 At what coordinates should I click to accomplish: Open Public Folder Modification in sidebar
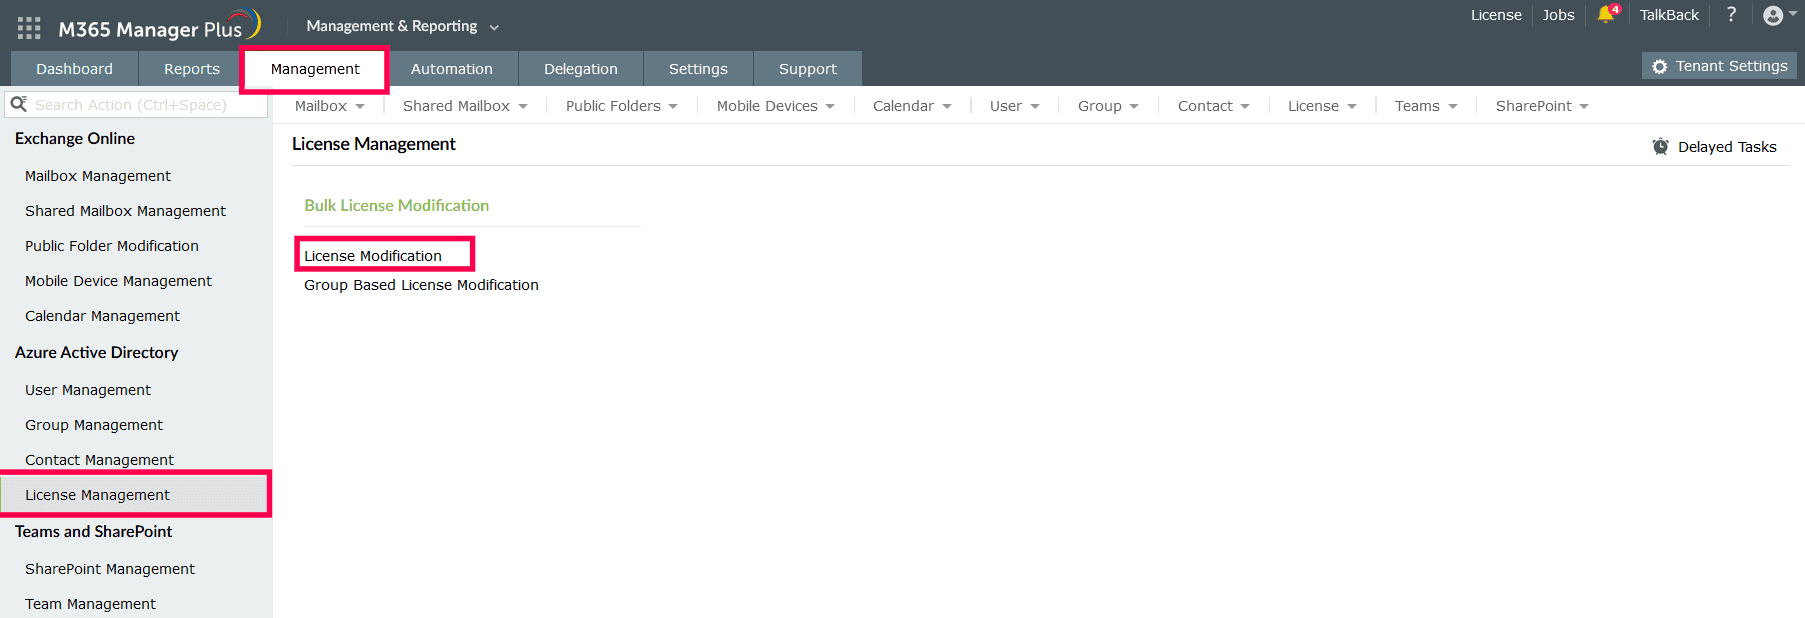click(x=112, y=246)
